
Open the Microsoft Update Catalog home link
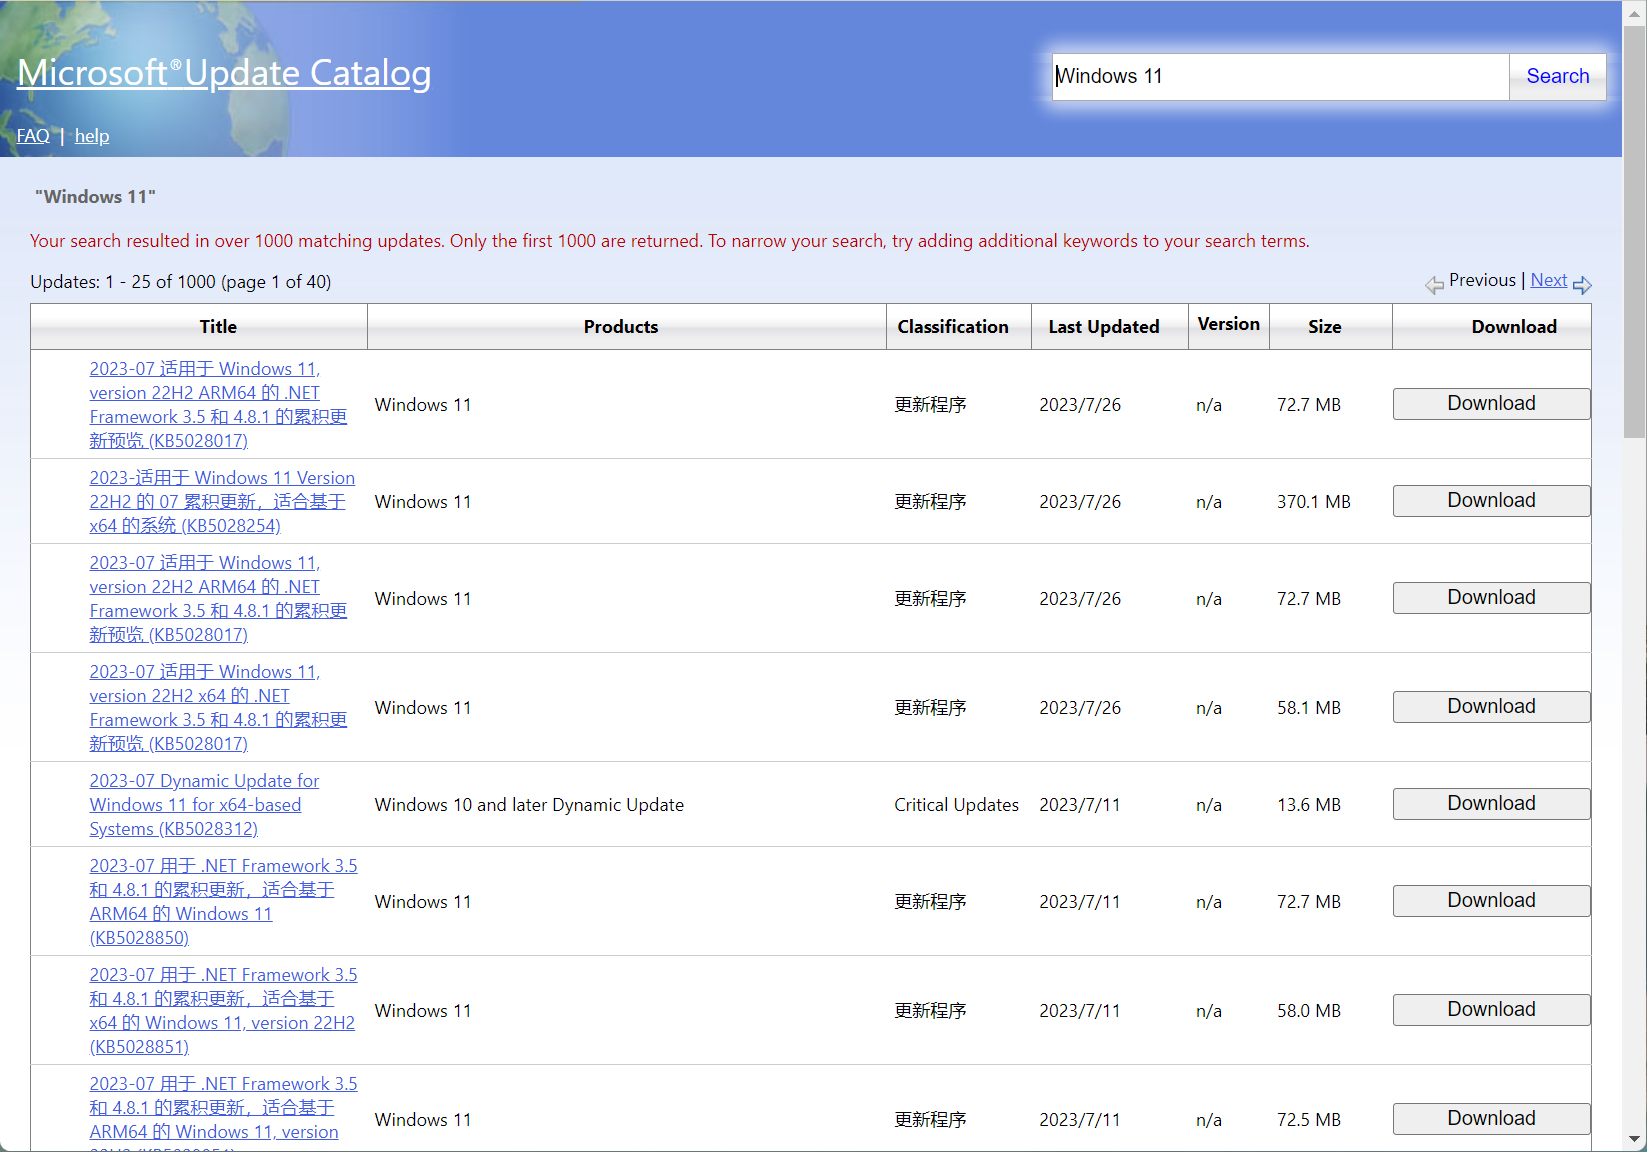pyautogui.click(x=224, y=73)
